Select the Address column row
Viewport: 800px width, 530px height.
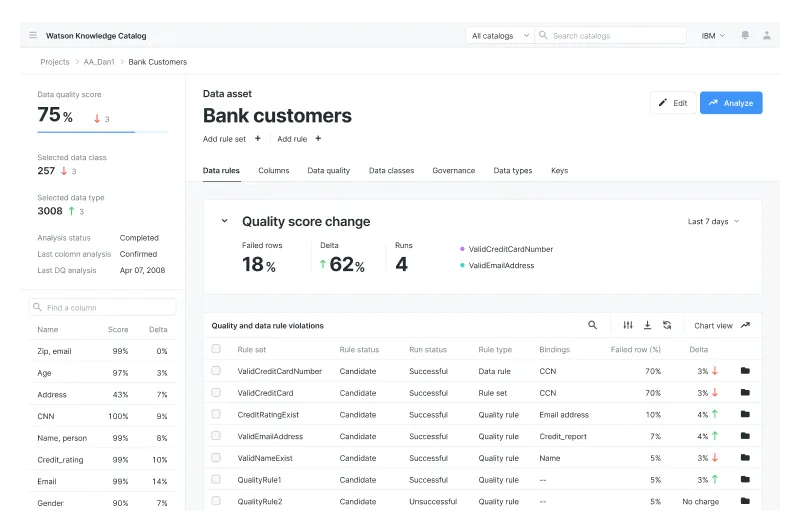pyautogui.click(x=102, y=394)
